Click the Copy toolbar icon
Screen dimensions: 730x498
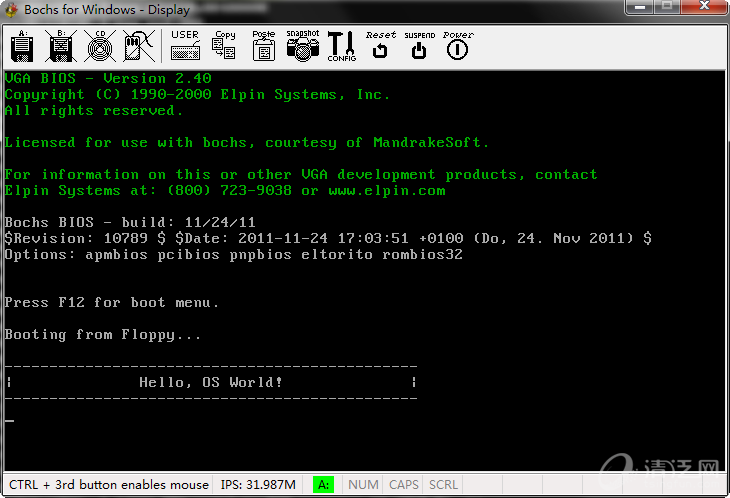[224, 46]
